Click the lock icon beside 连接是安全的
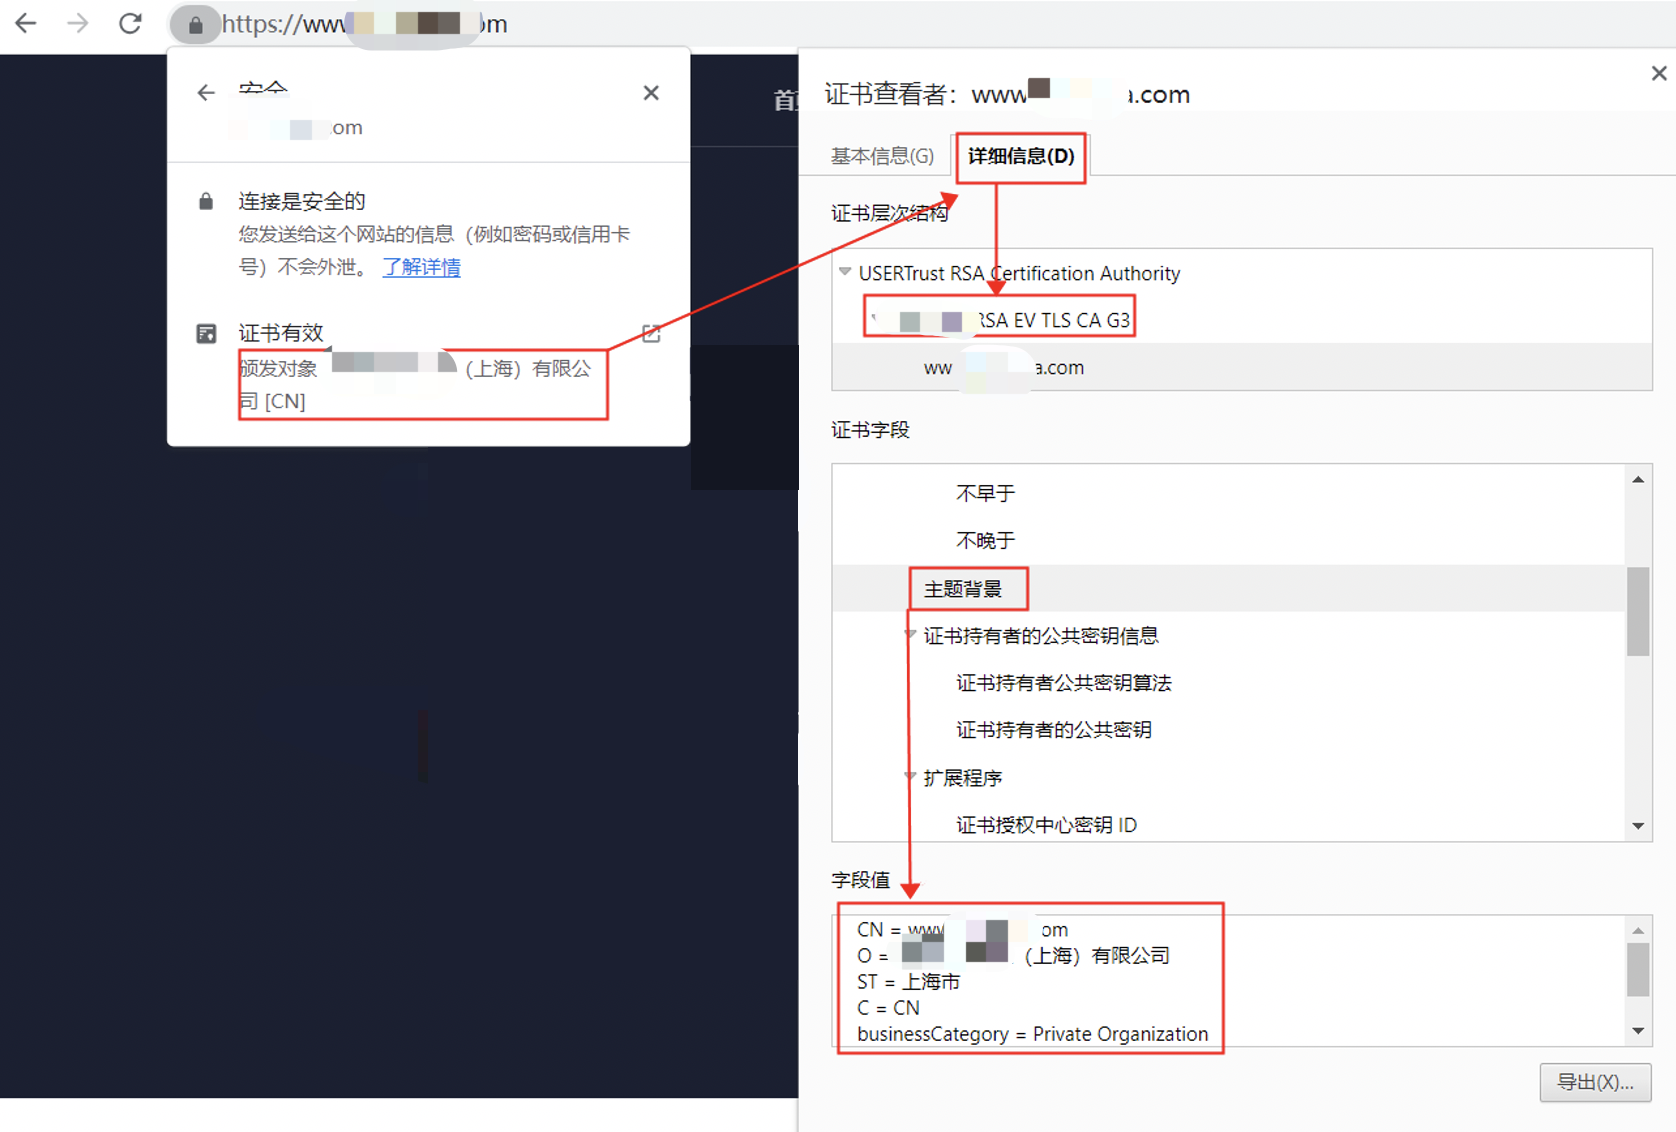The width and height of the screenshot is (1676, 1132). (x=206, y=201)
